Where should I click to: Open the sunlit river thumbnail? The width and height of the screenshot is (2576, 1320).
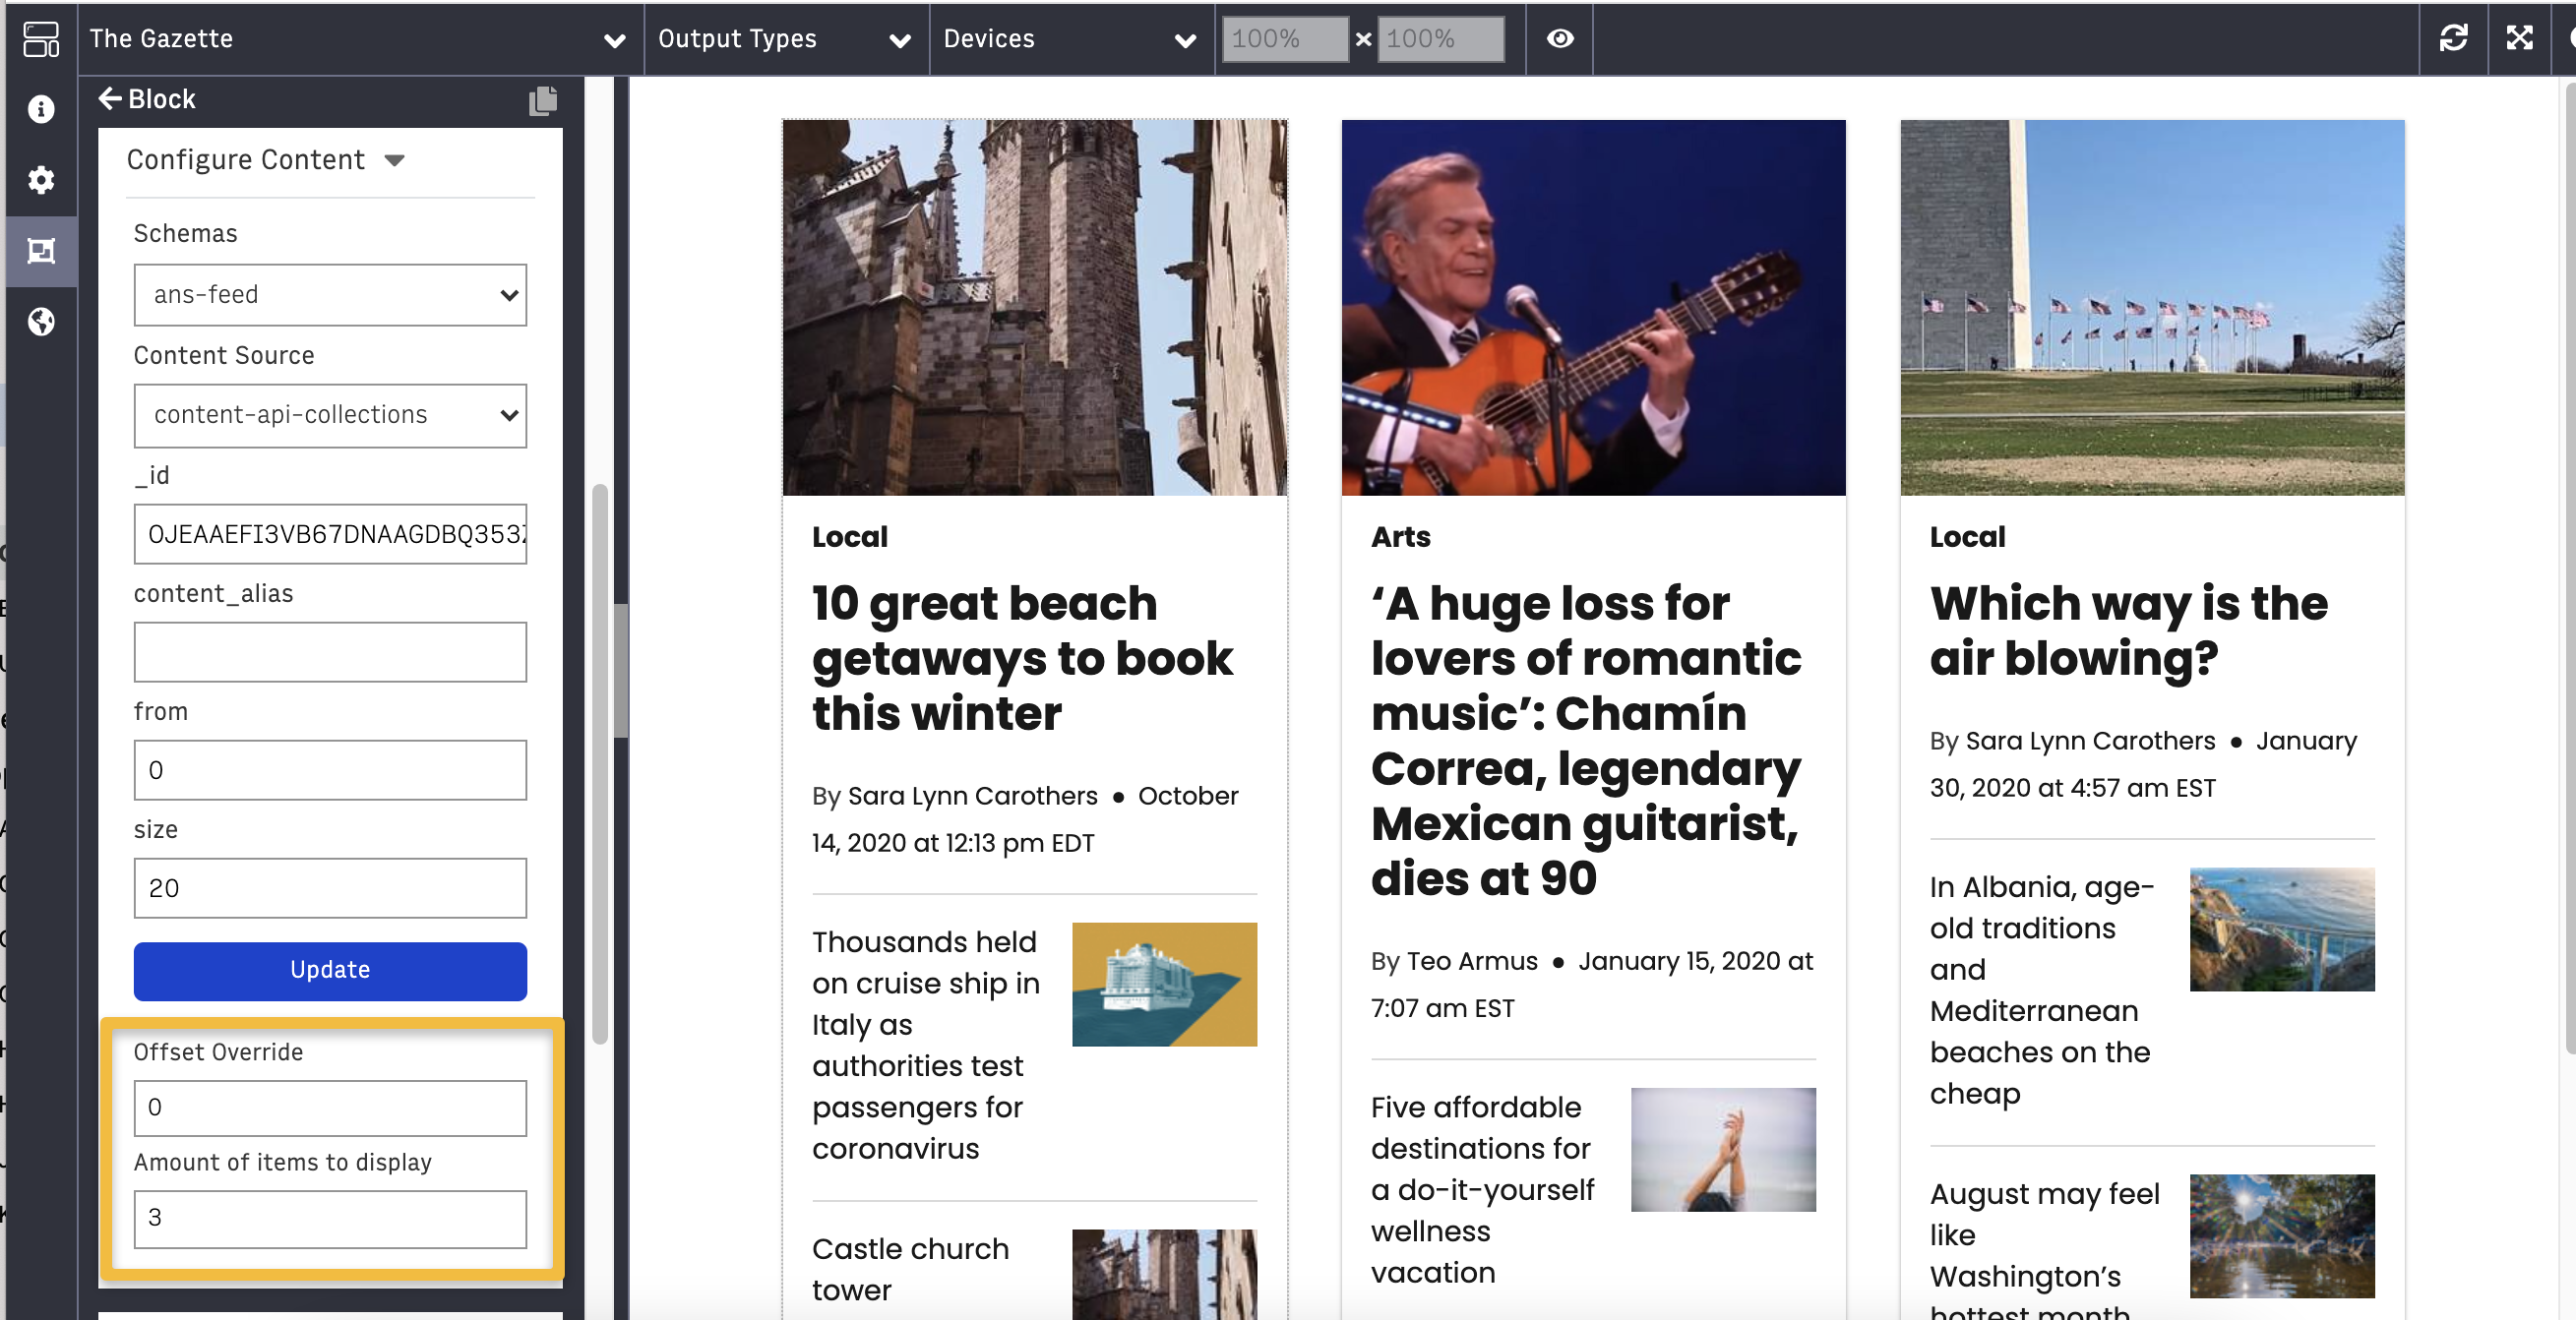2282,1237
